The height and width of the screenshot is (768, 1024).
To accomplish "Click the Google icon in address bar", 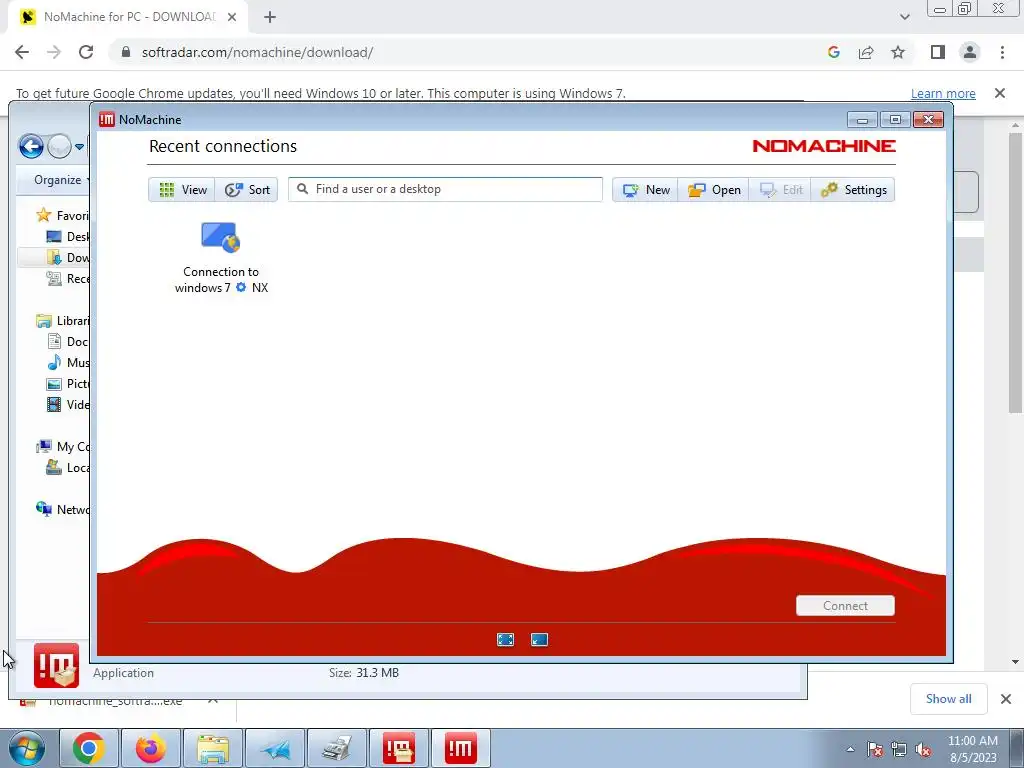I will (x=833, y=52).
